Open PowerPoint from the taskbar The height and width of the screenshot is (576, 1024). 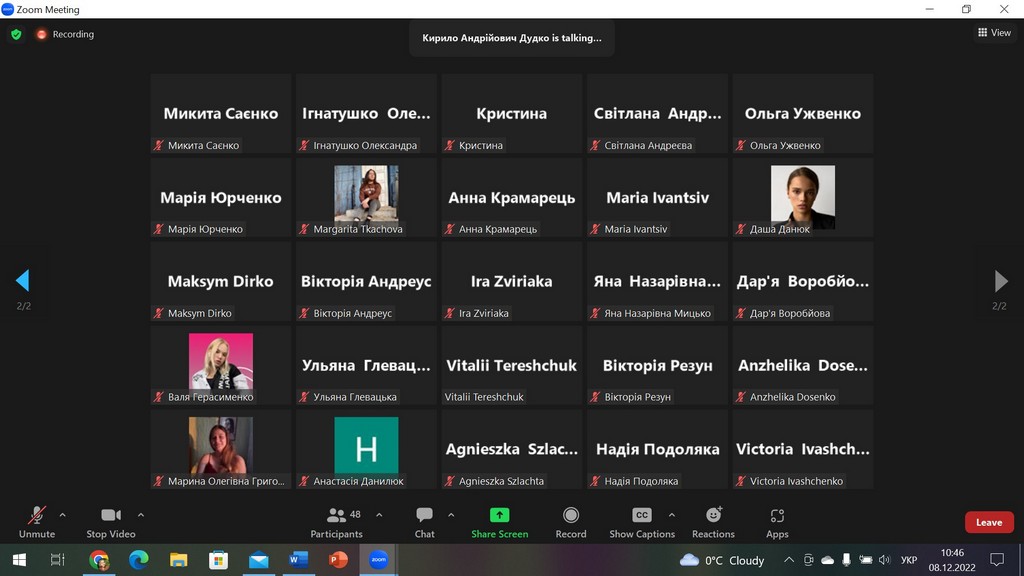point(338,560)
